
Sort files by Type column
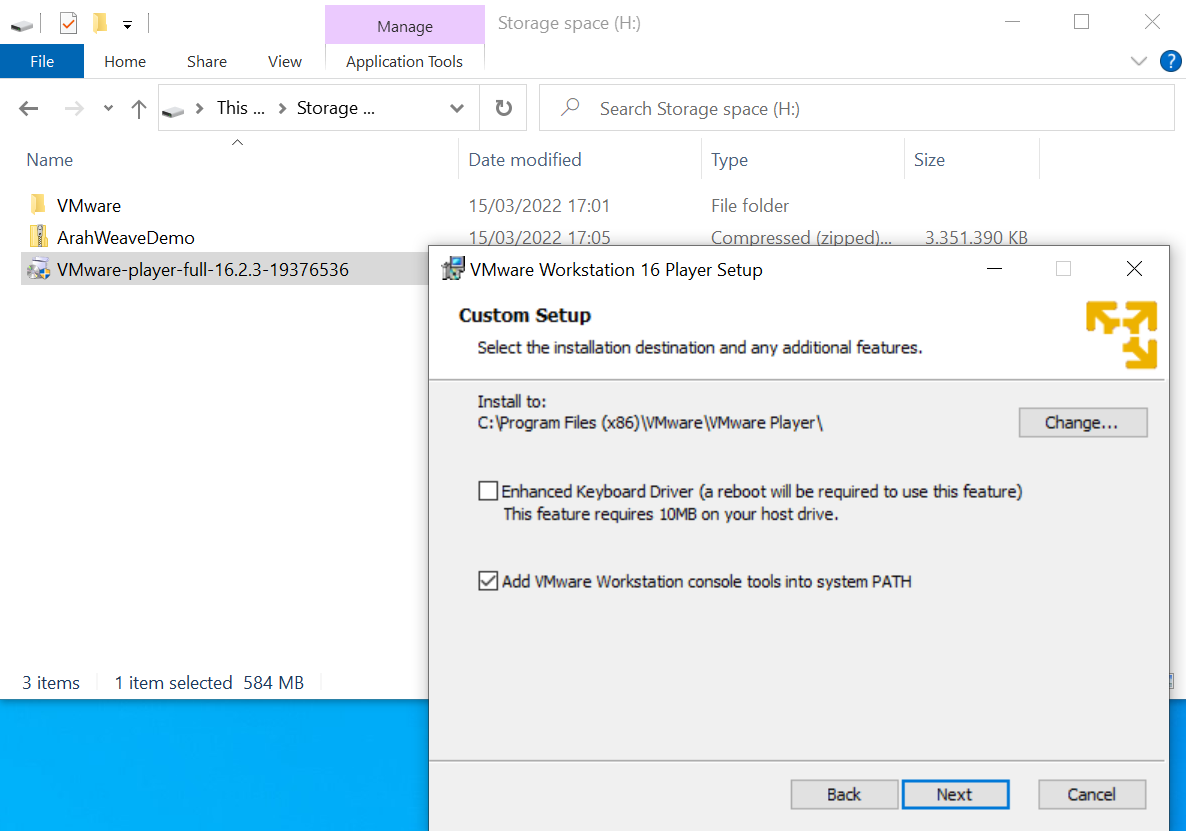point(729,160)
